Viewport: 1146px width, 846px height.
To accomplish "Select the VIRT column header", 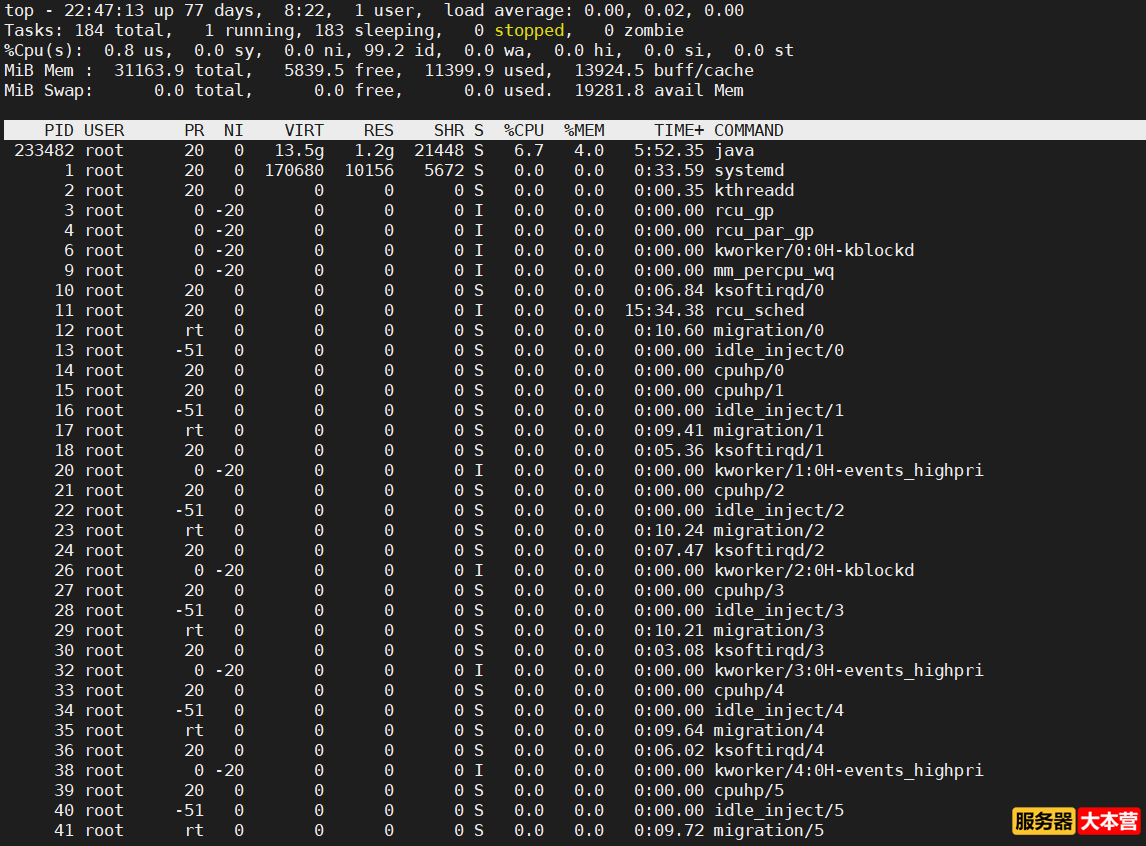I will [304, 130].
